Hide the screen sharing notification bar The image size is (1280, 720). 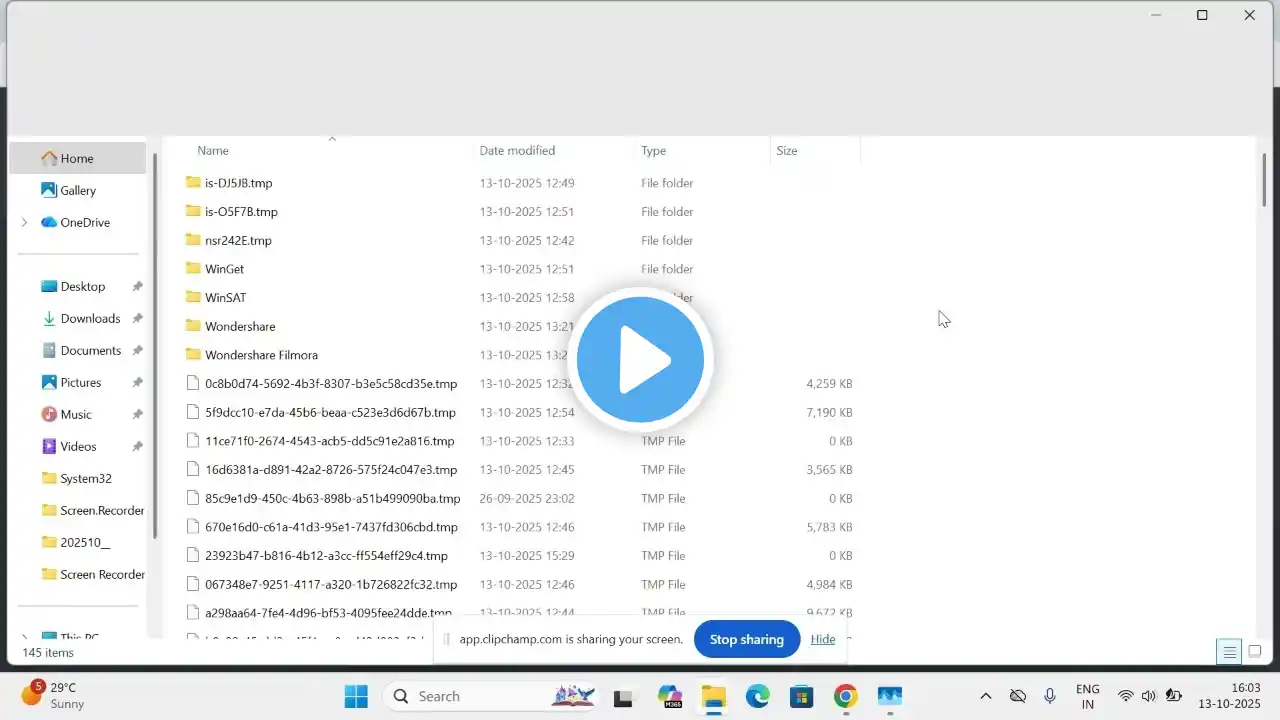[823, 639]
